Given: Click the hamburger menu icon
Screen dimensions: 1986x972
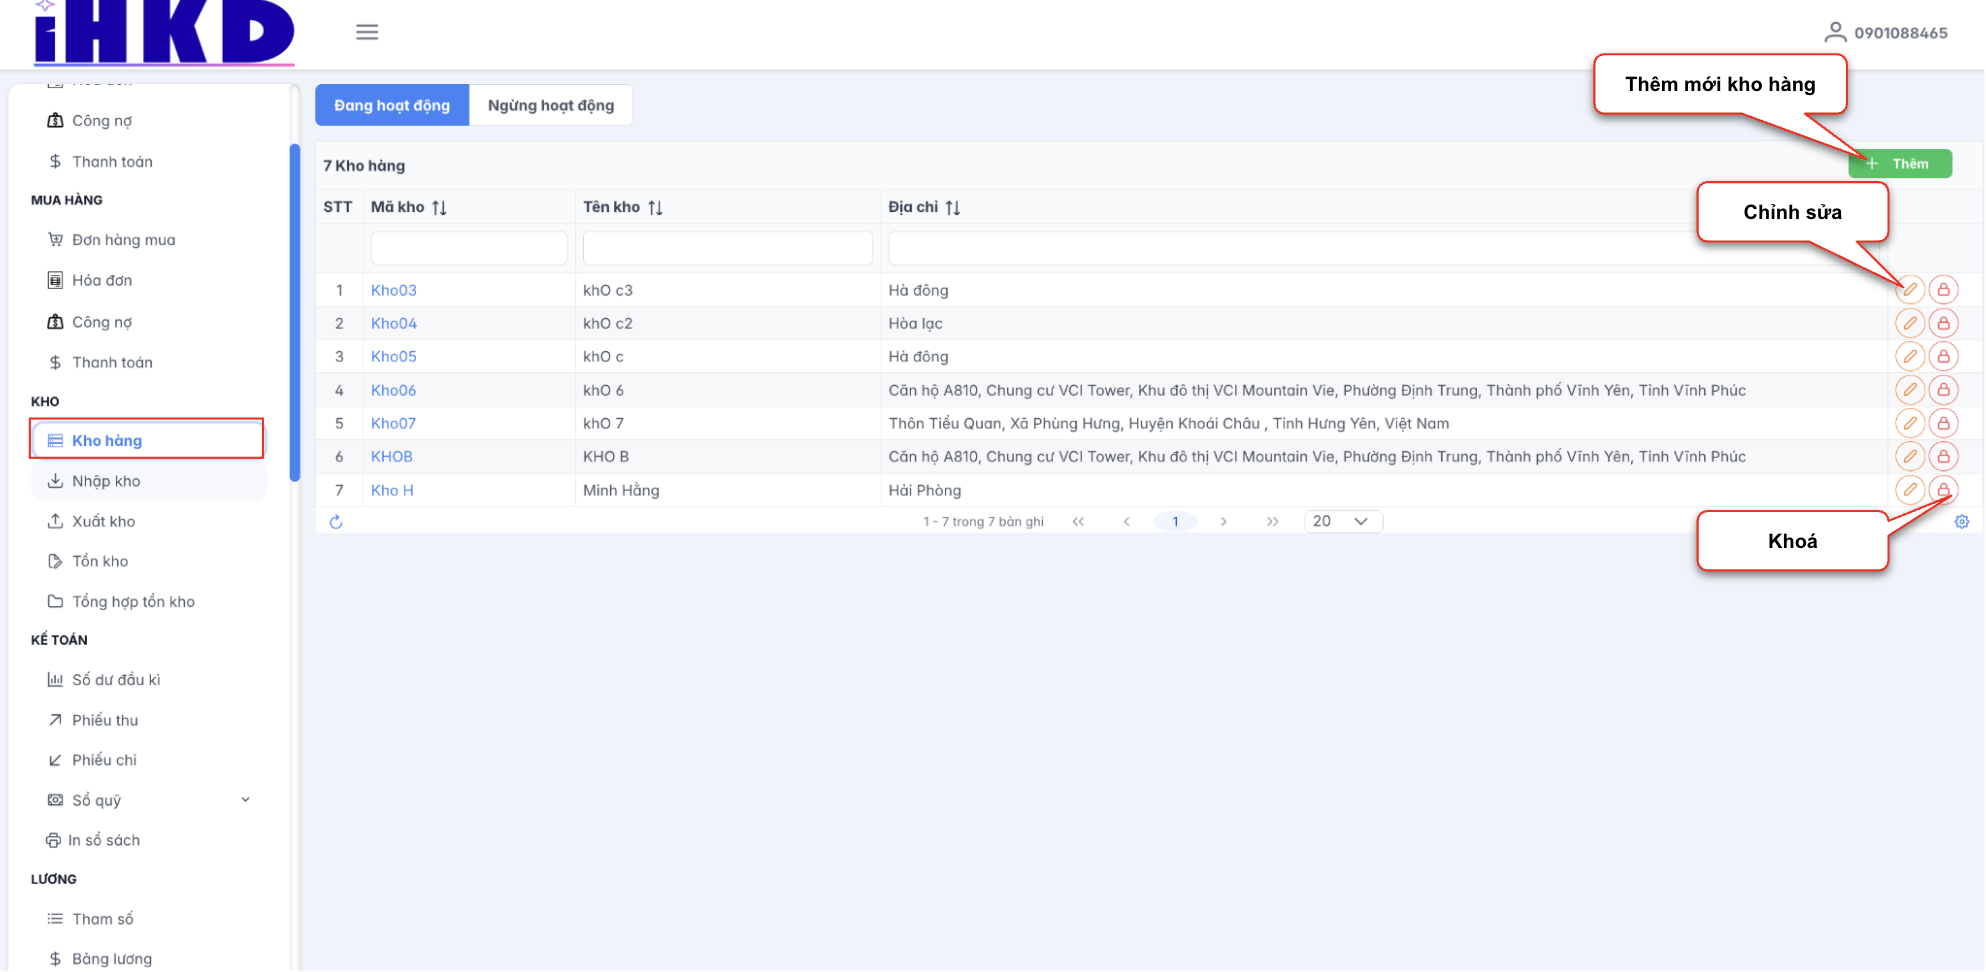Looking at the screenshot, I should click(x=367, y=32).
